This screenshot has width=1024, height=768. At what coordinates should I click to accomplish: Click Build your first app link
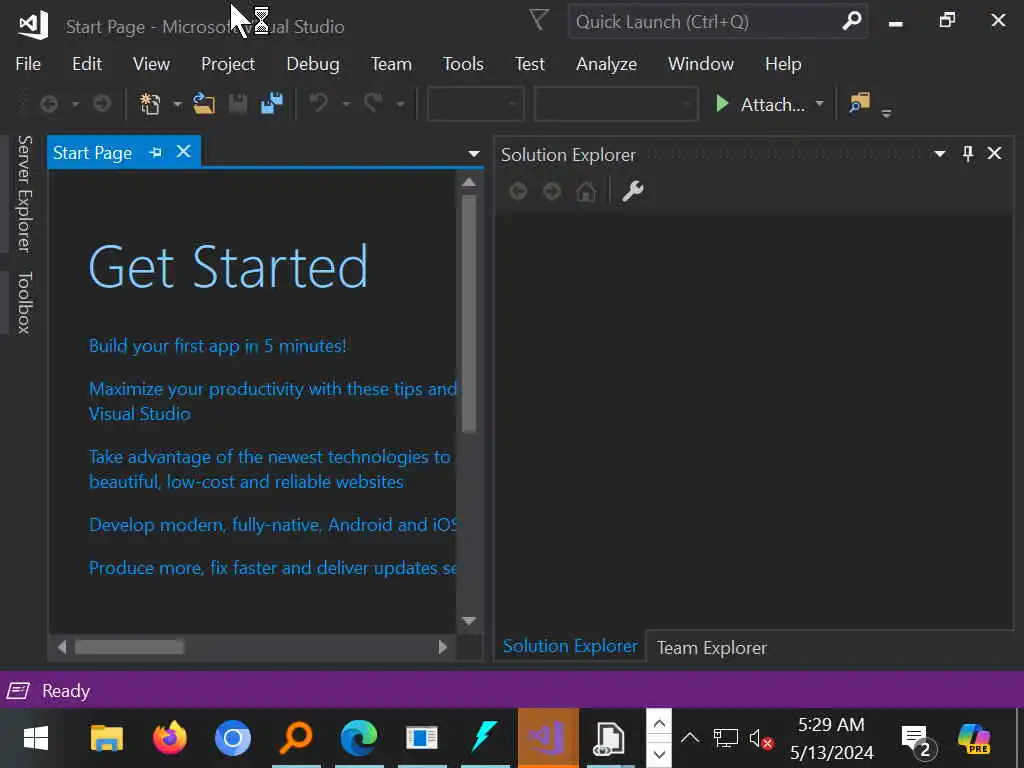(217, 345)
